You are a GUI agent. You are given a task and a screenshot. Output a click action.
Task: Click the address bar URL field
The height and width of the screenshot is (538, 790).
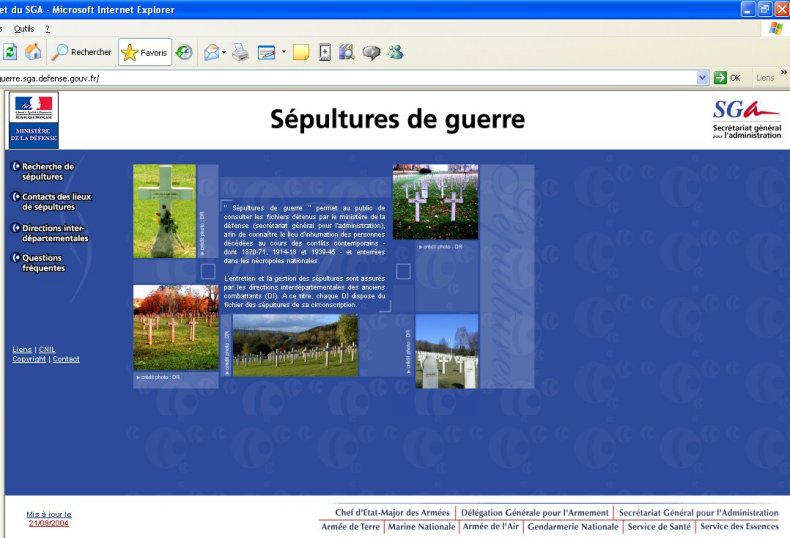[x=348, y=78]
